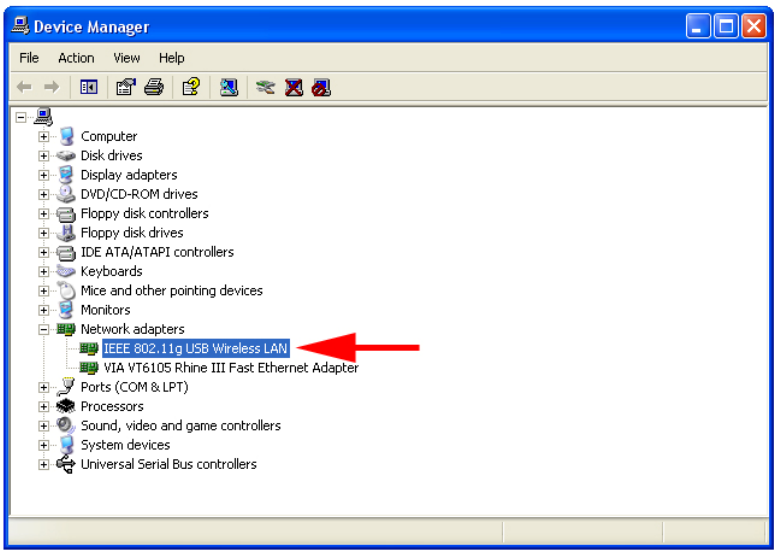The width and height of the screenshot is (780, 557).
Task: Select IEEE 802.11g USB Wireless LAN
Action: (195, 349)
